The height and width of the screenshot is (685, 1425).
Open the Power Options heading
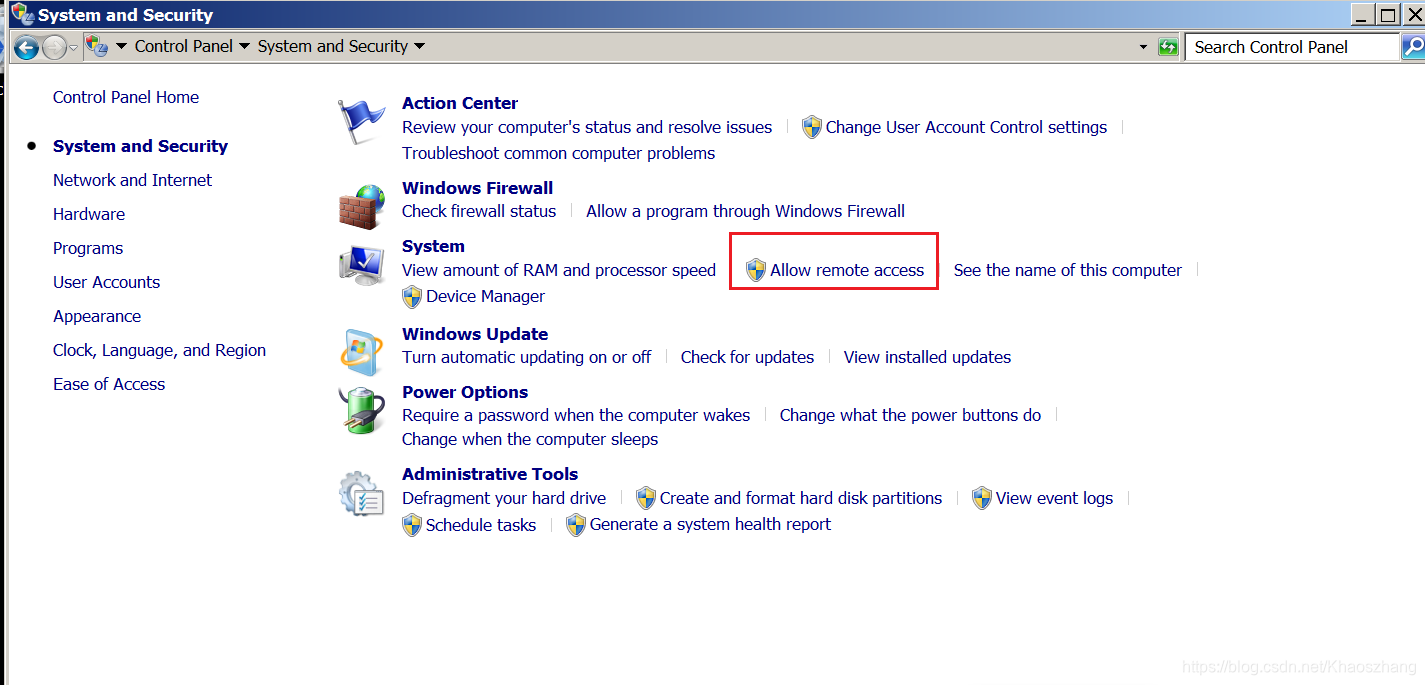465,392
